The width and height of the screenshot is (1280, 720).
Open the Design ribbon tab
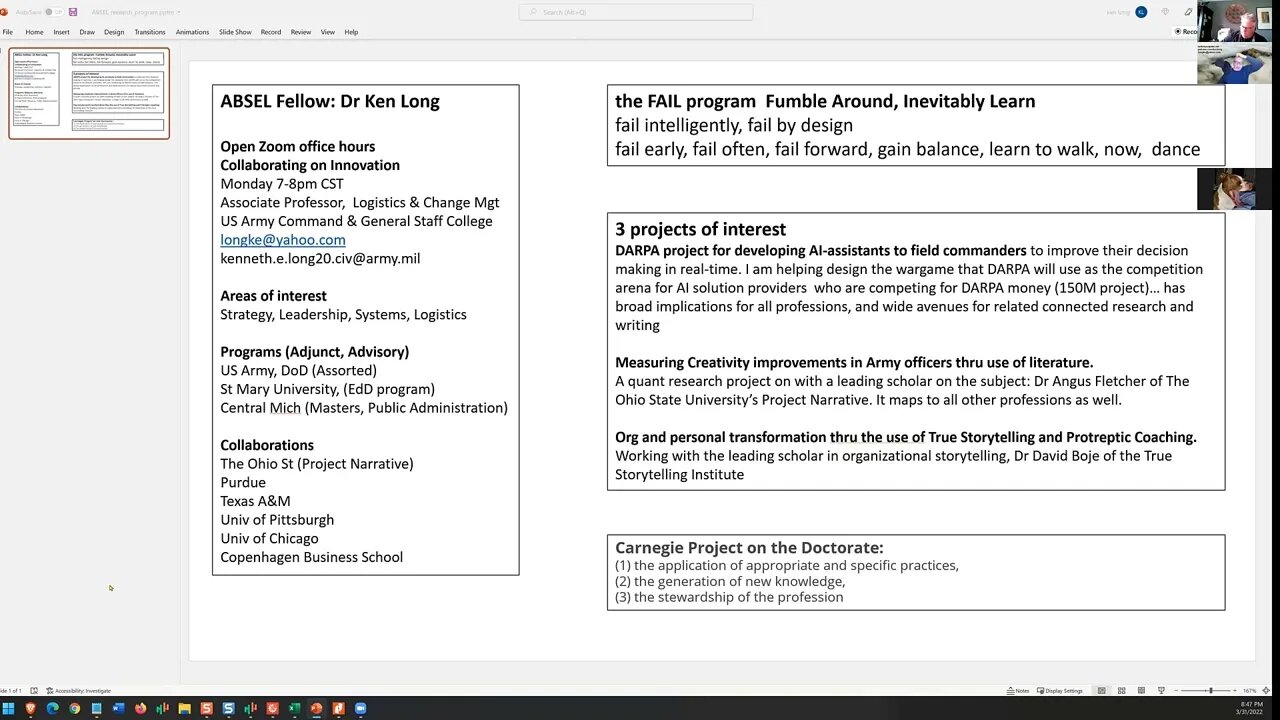point(114,32)
